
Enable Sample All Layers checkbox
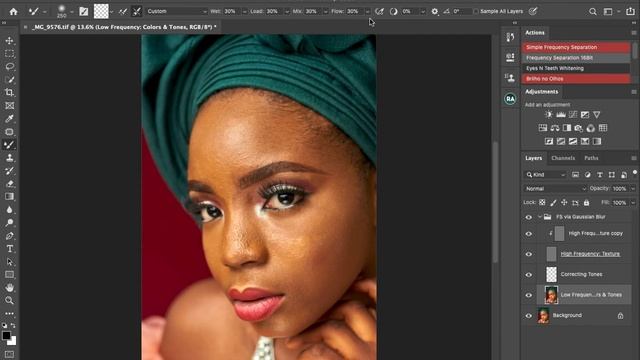pos(476,11)
